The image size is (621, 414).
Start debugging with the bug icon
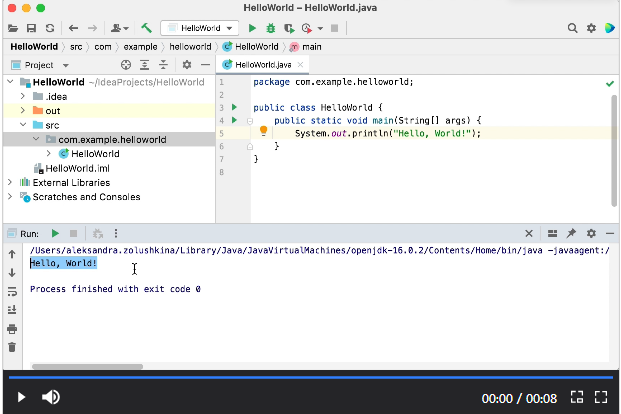tap(271, 28)
